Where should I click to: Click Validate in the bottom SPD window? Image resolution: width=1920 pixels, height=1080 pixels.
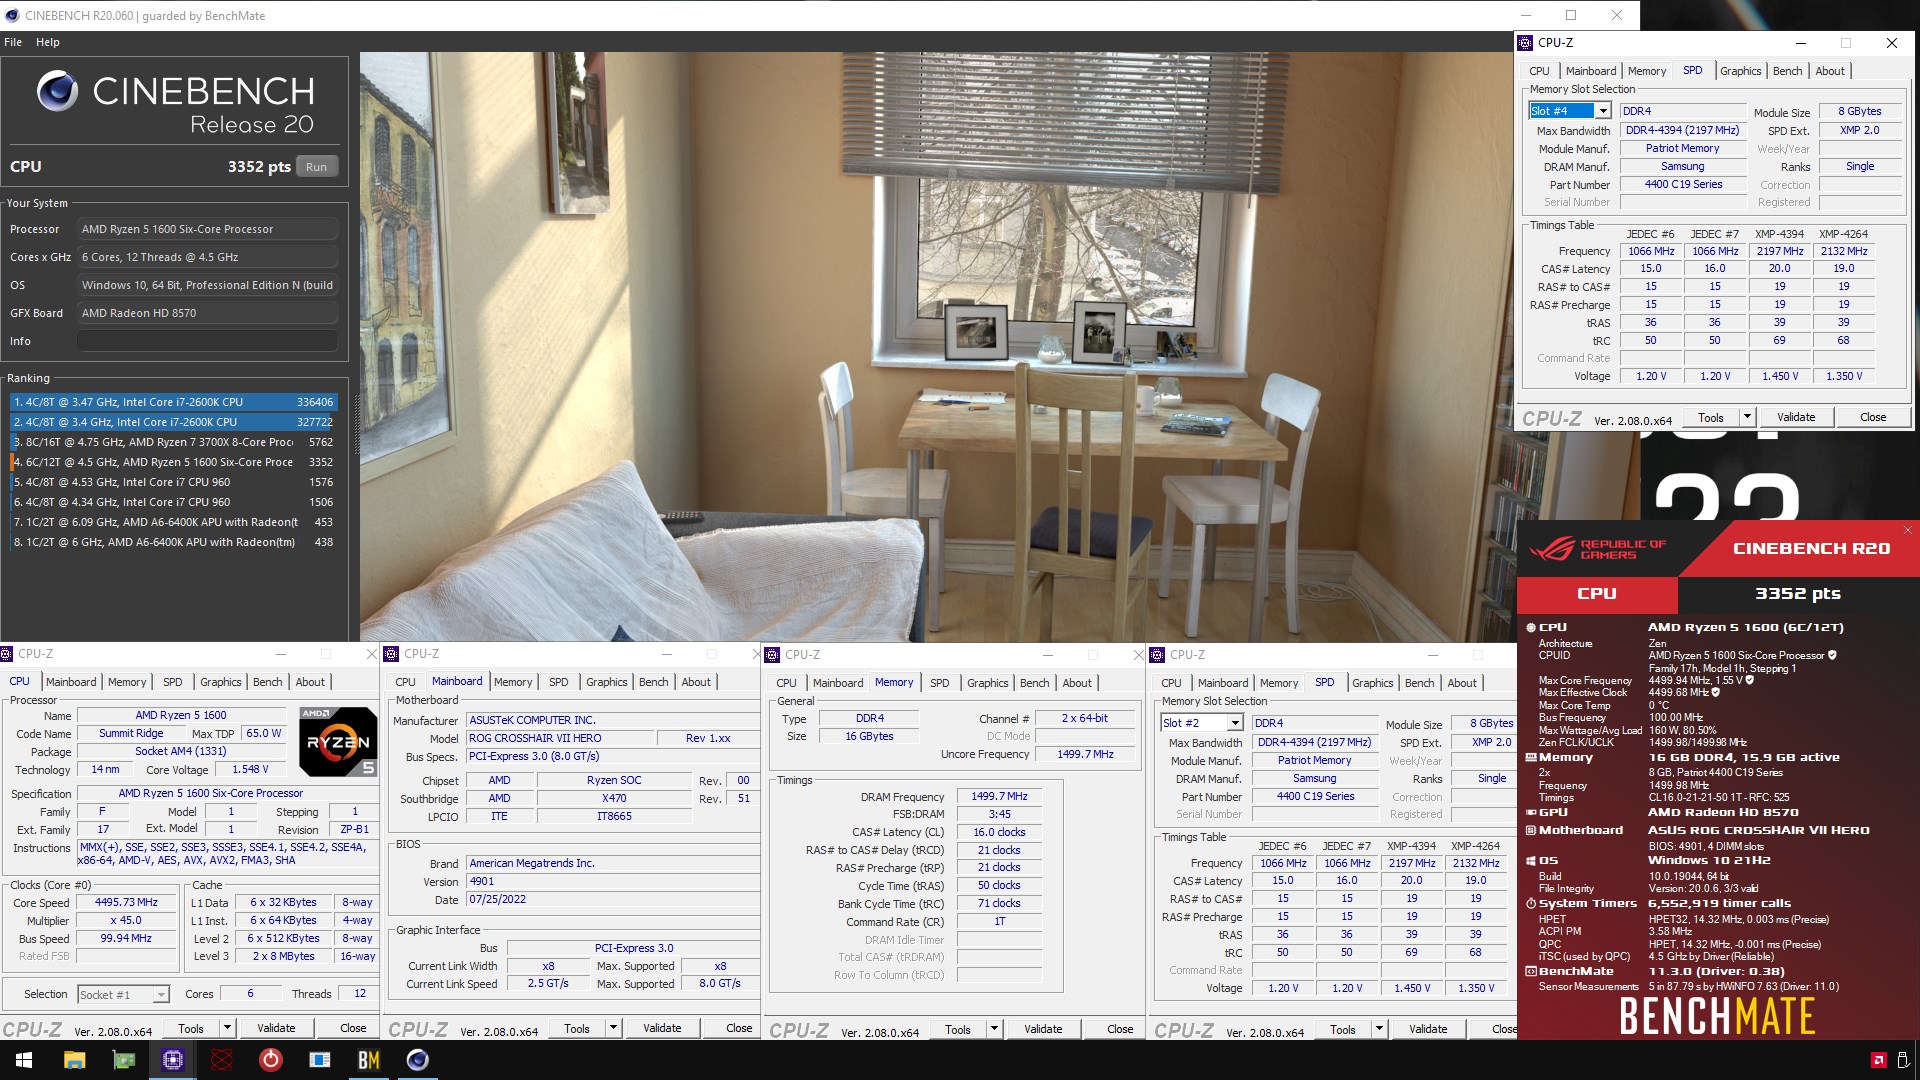point(1428,1029)
